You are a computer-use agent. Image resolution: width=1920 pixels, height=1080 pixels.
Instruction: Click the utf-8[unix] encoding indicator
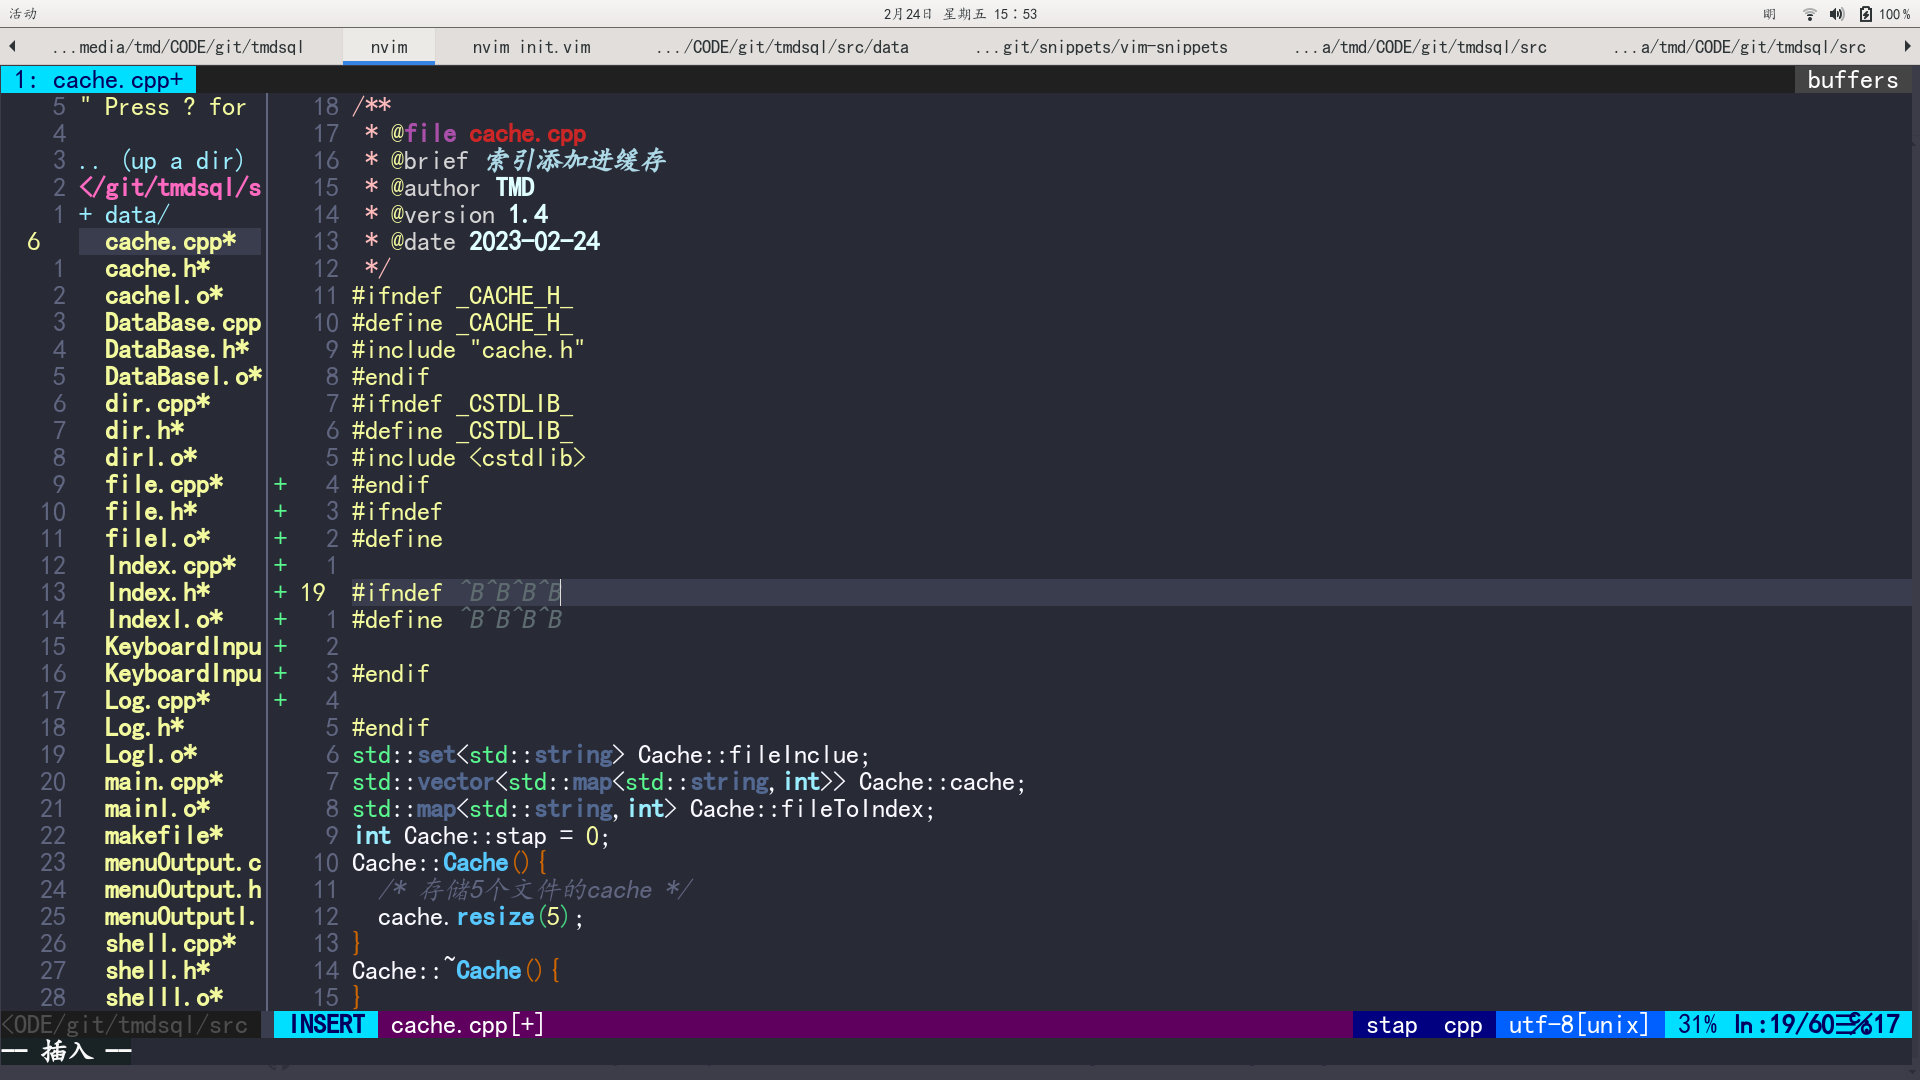click(1577, 1024)
